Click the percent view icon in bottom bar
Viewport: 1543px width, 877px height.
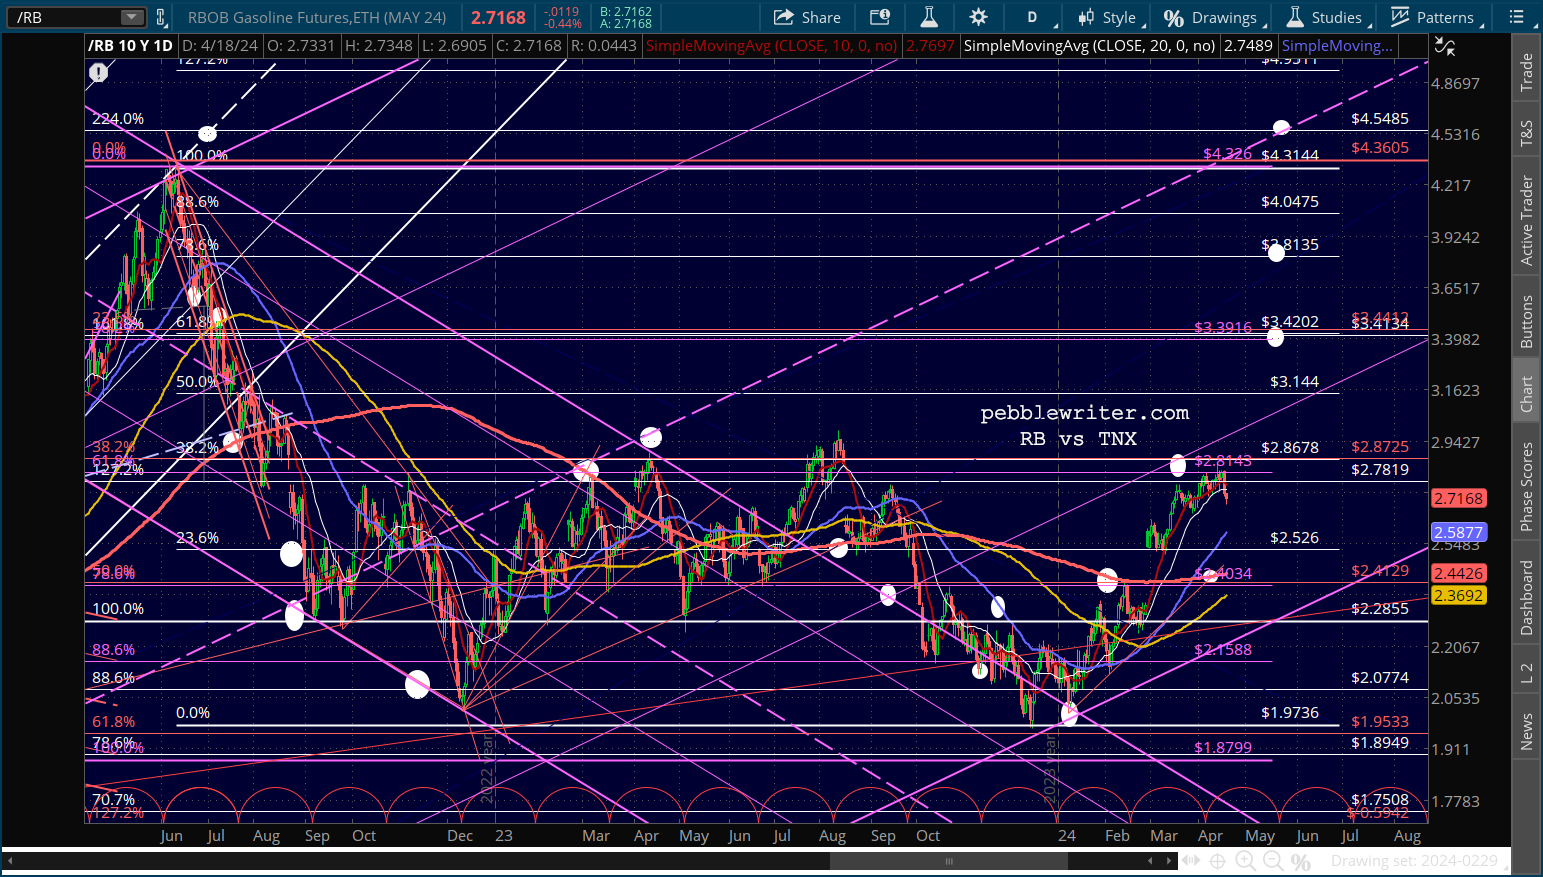click(1301, 861)
